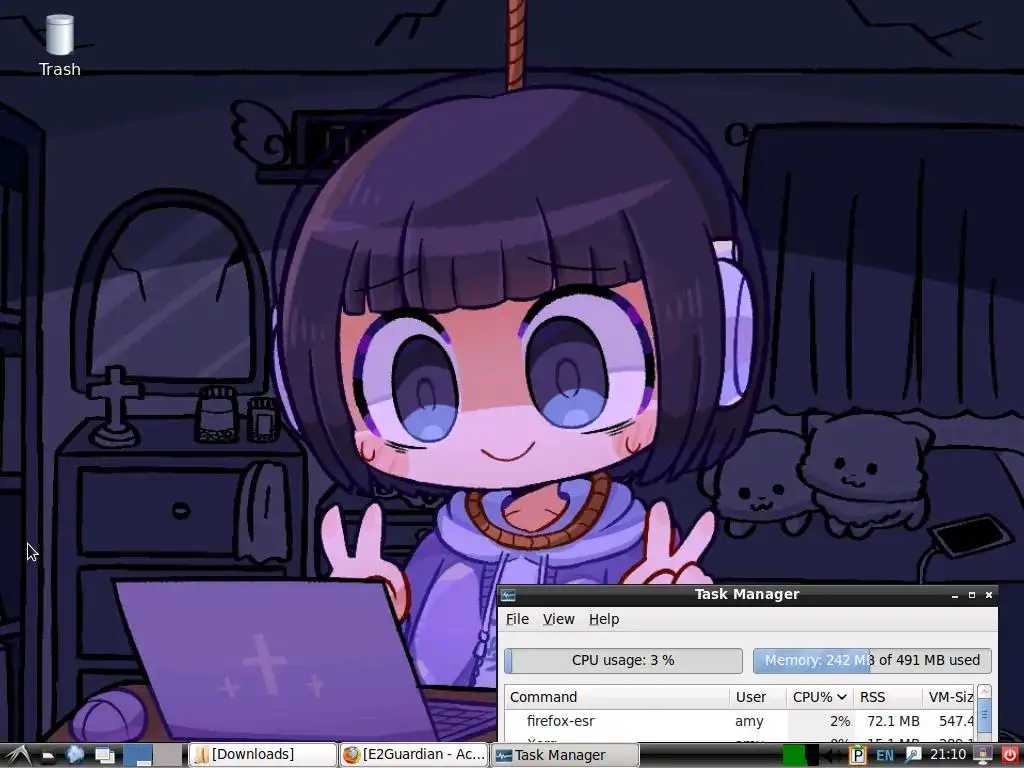
Task: Click the 72.1 MB RSS value
Action: coord(893,721)
